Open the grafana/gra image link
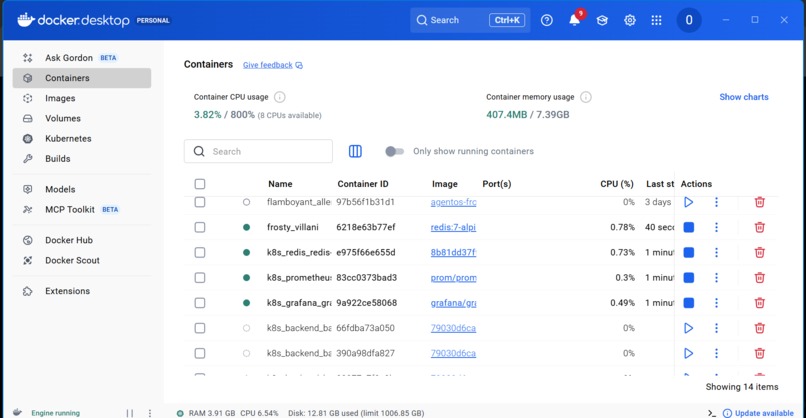The height and width of the screenshot is (418, 806). click(x=453, y=303)
